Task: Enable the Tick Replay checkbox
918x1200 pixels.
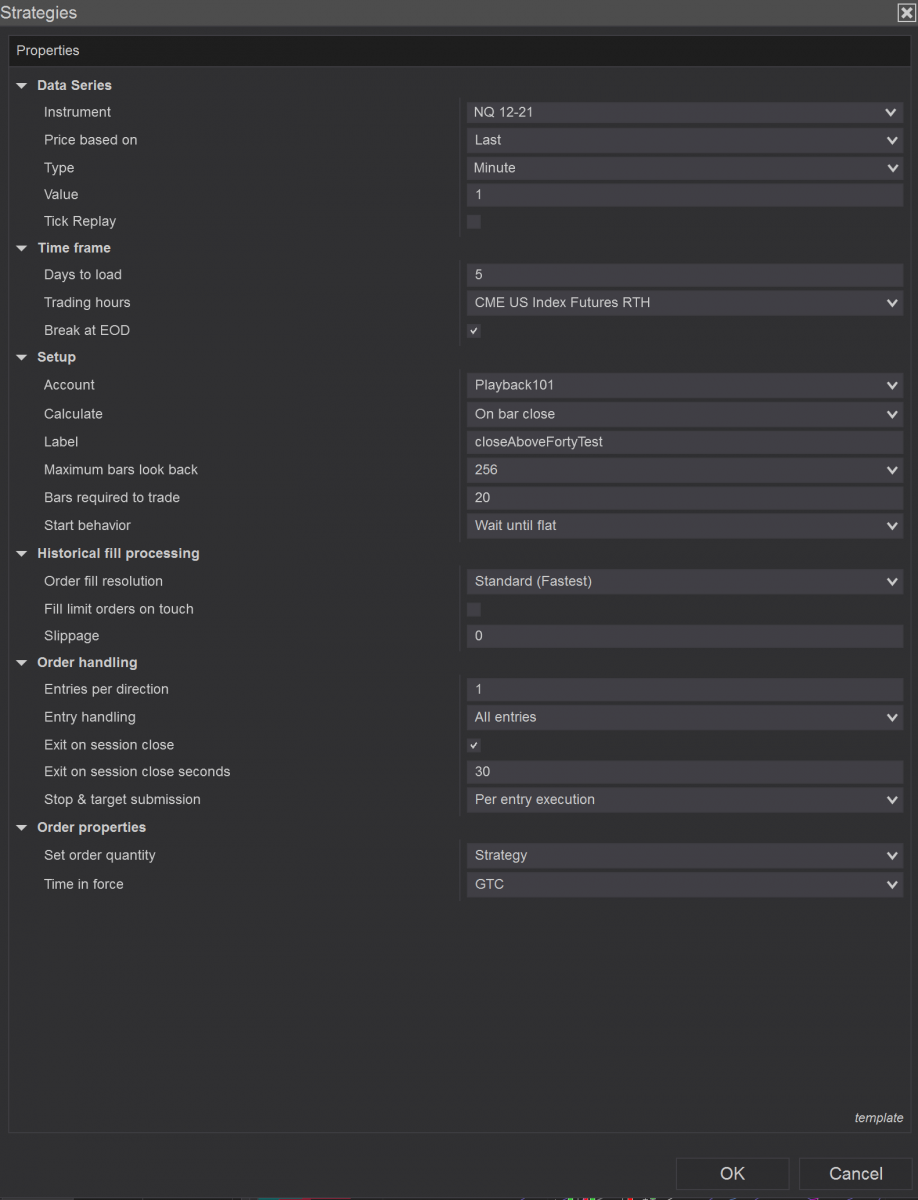Action: point(474,222)
